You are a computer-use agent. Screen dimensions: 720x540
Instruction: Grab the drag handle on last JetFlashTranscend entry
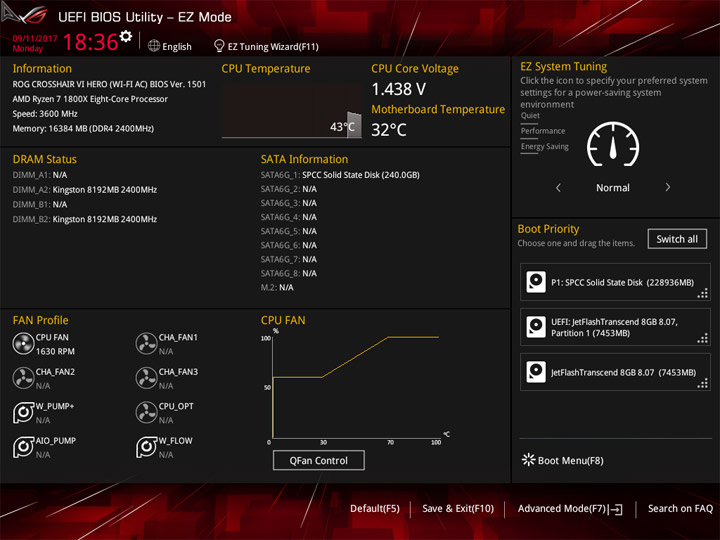click(x=703, y=383)
